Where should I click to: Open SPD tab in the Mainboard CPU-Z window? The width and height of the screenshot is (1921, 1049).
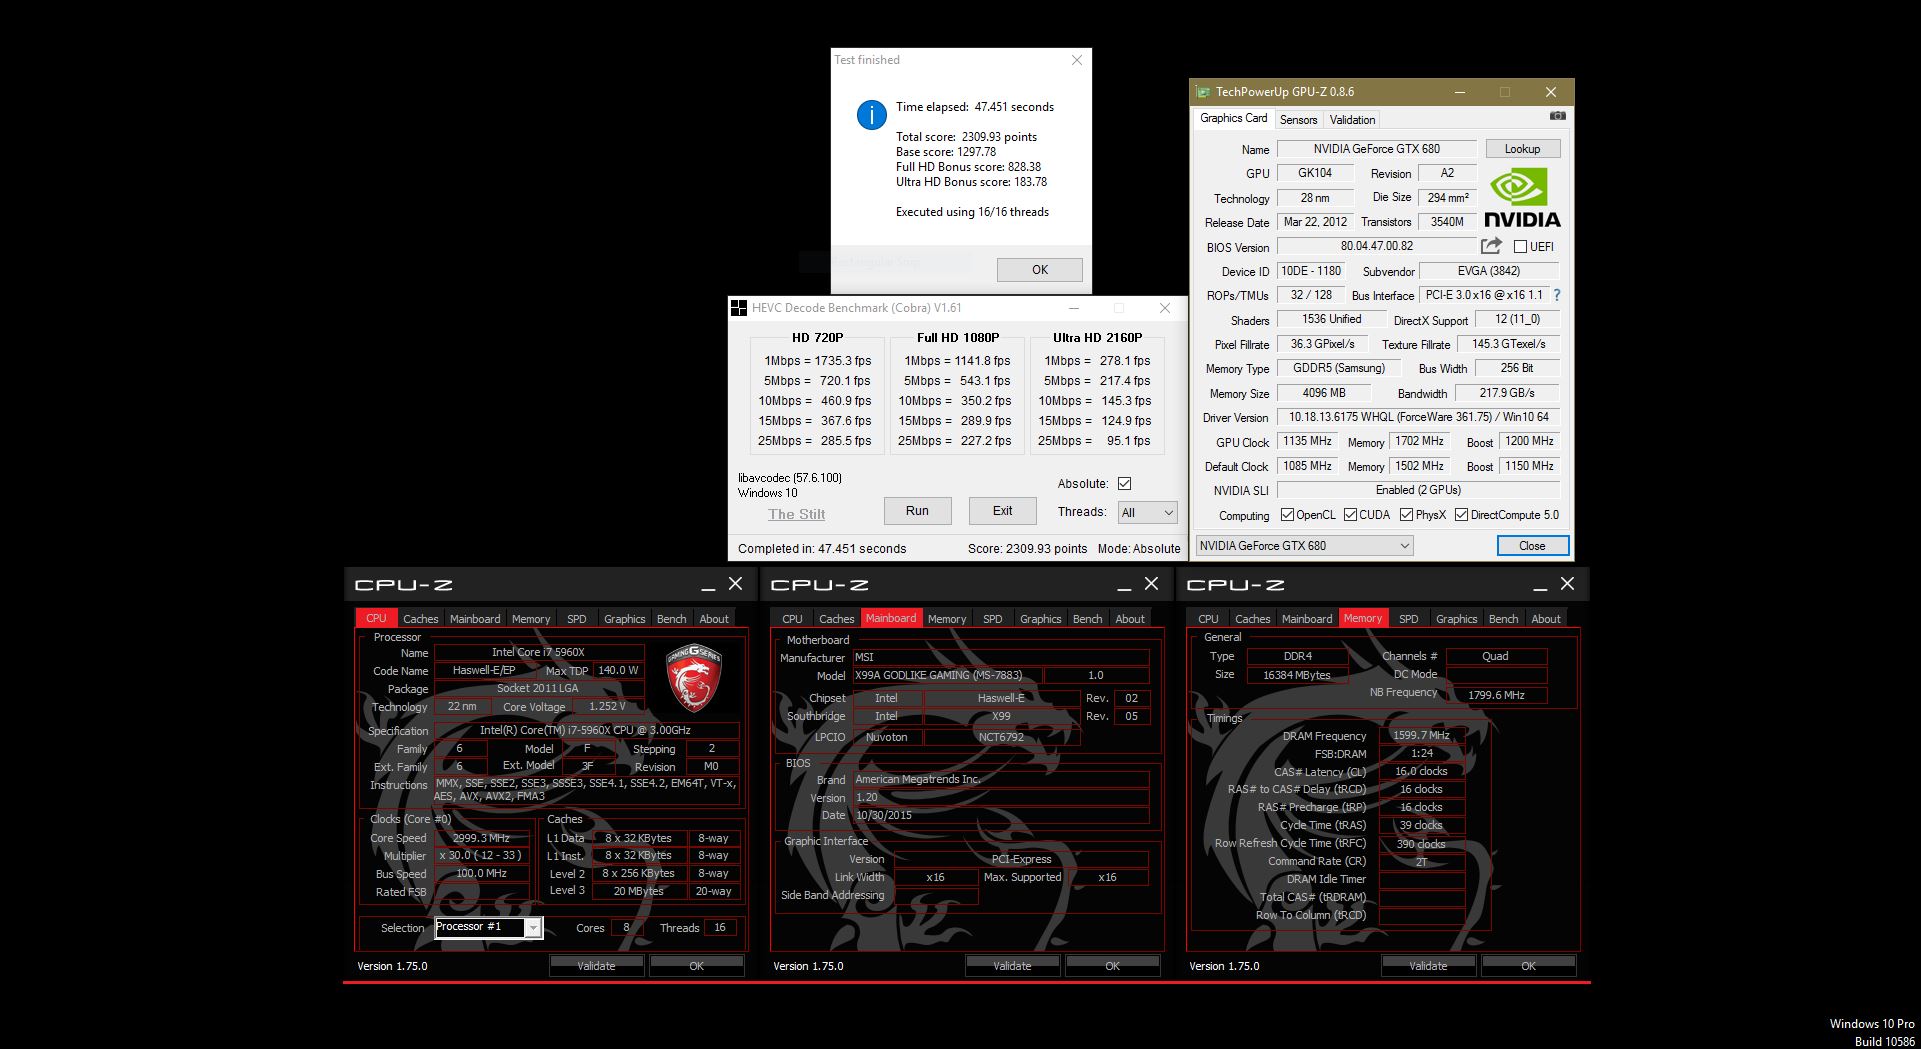(992, 619)
